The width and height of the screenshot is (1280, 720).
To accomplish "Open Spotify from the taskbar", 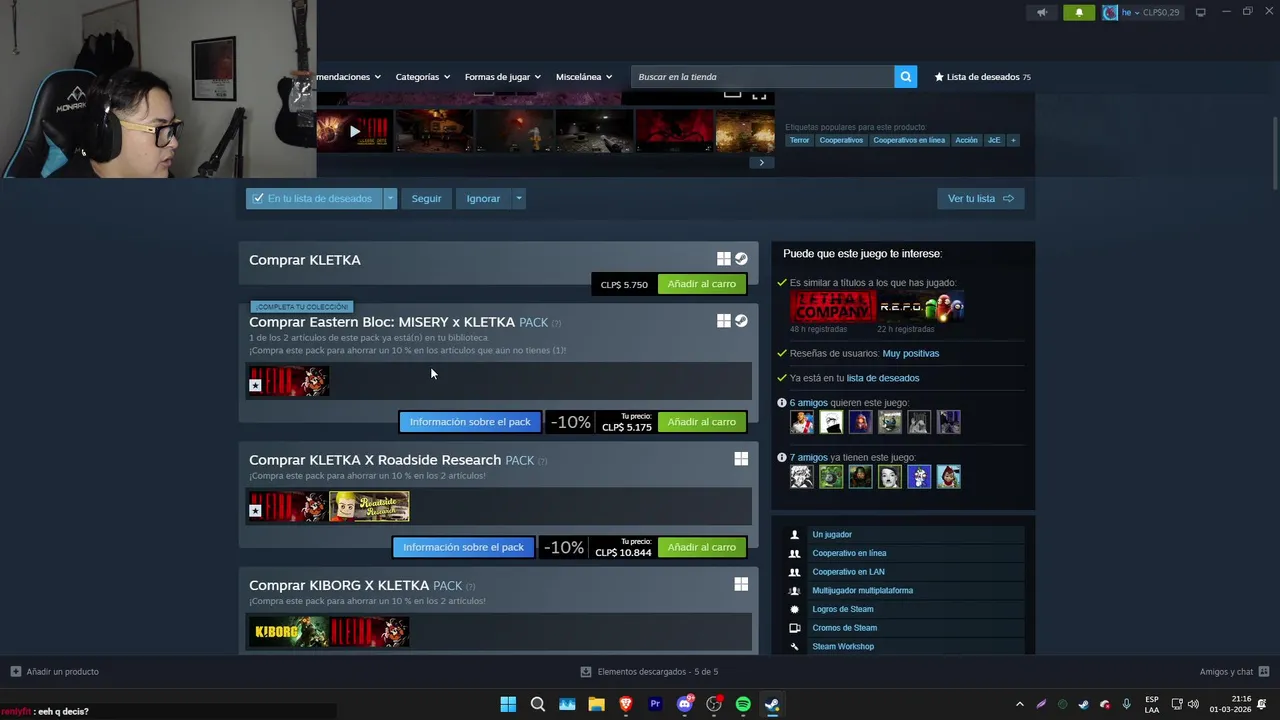I will coord(743,704).
